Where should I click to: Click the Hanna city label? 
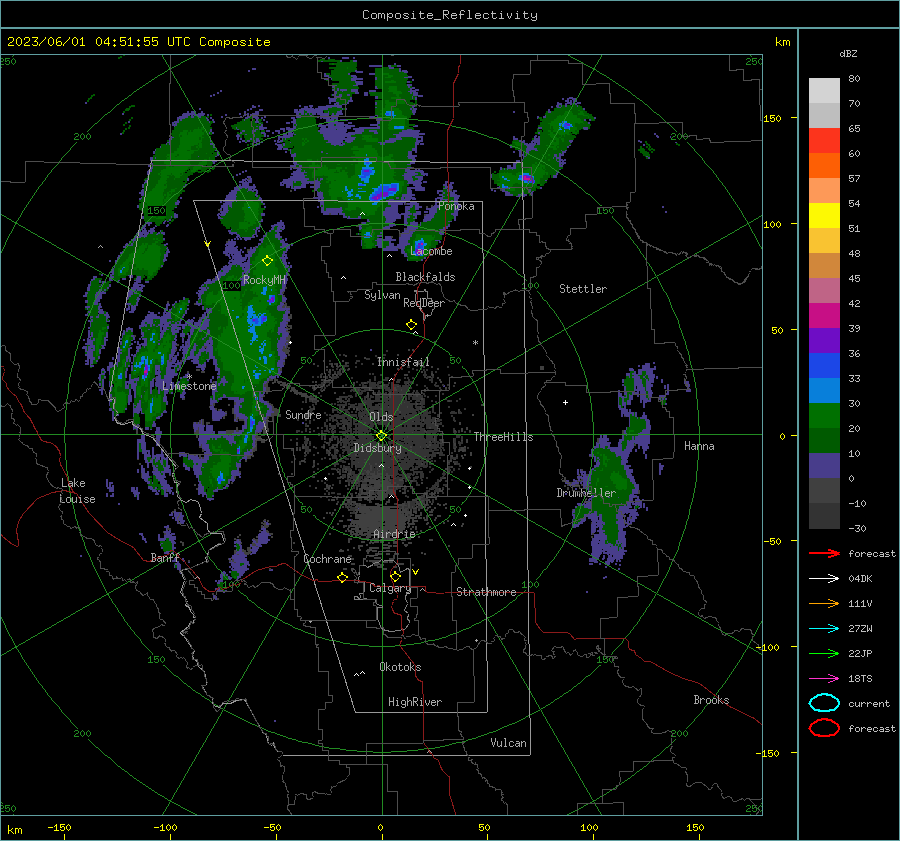pos(699,446)
